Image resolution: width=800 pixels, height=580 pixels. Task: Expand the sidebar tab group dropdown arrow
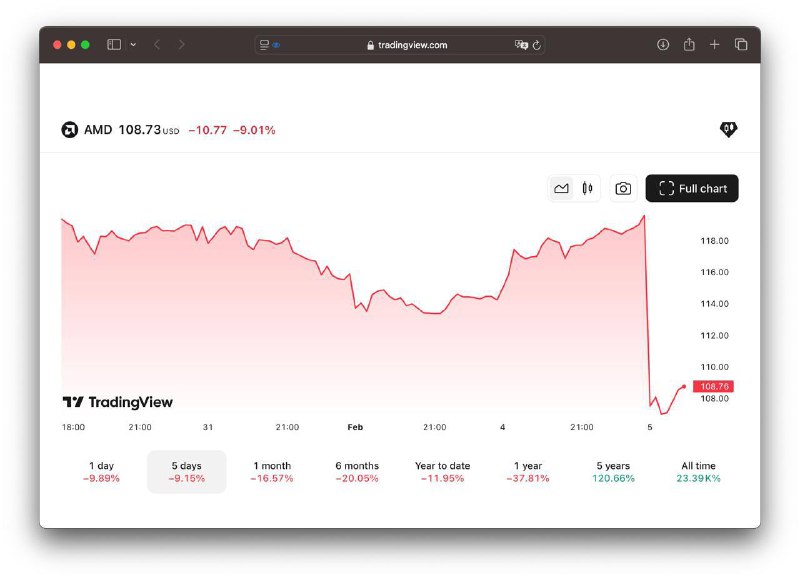pos(133,45)
